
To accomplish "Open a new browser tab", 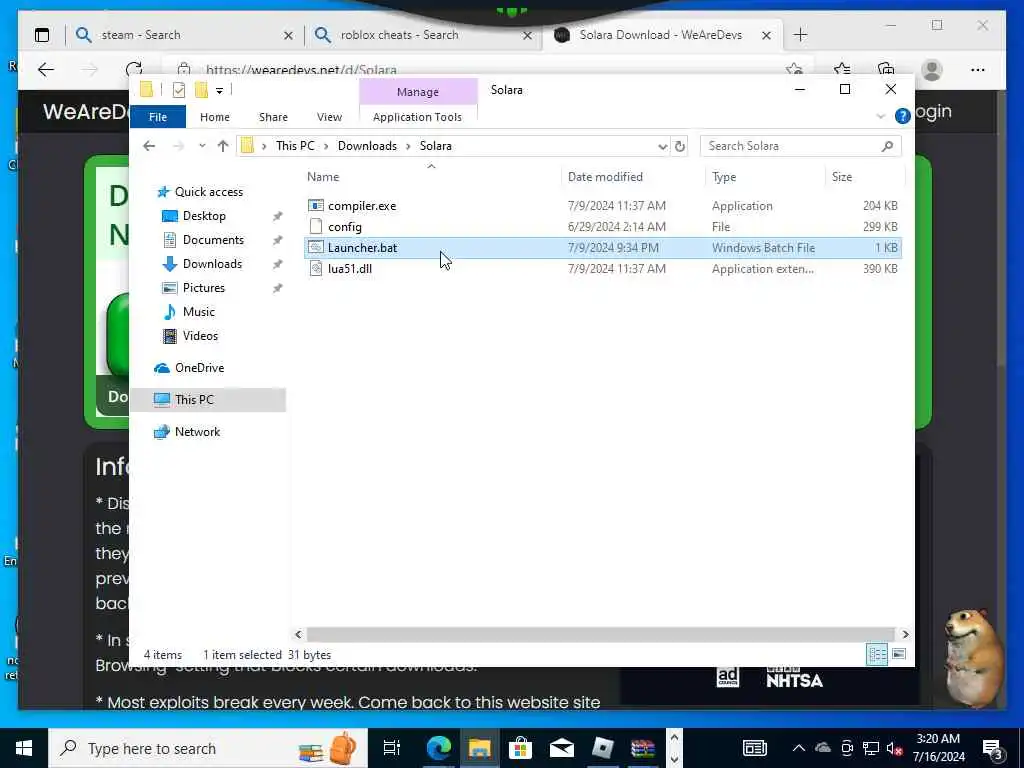I will [x=800, y=35].
